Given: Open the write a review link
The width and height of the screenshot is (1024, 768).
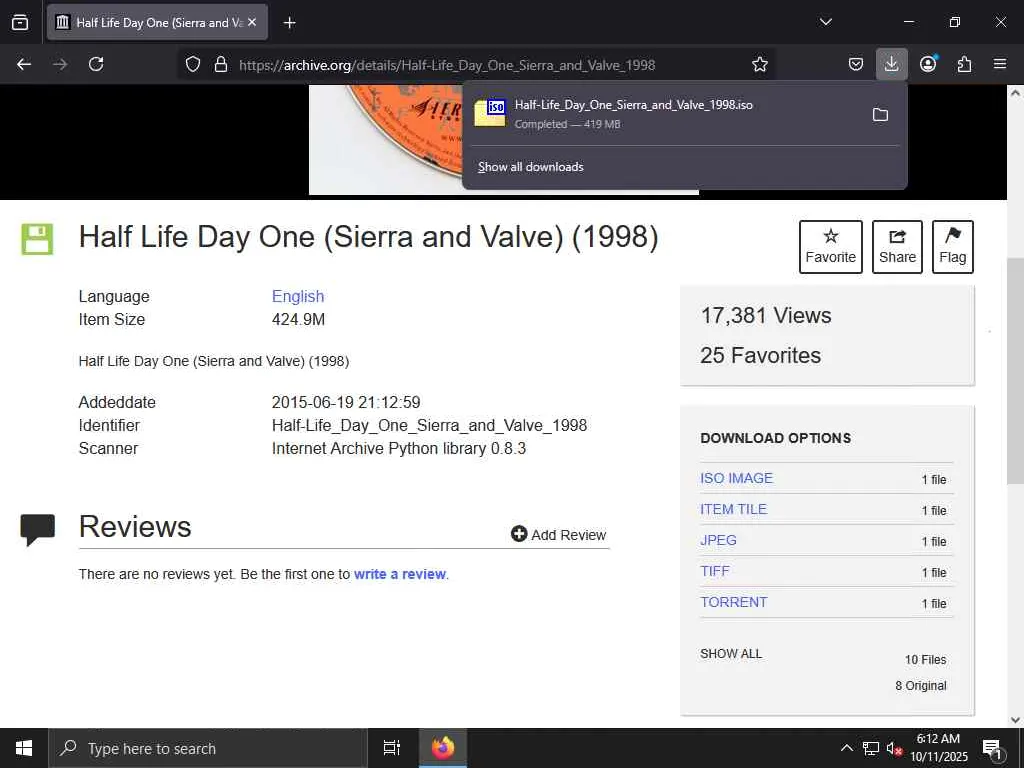Looking at the screenshot, I should pyautogui.click(x=400, y=574).
